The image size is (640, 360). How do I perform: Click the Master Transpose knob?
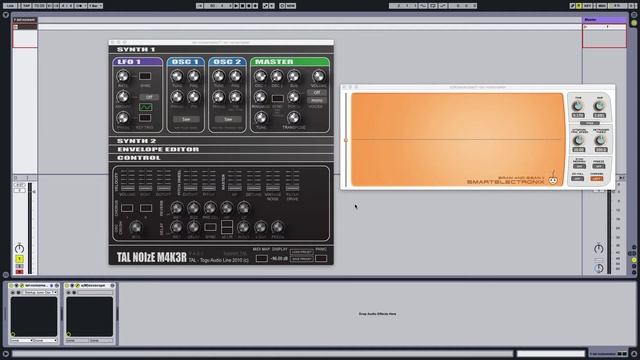(x=293, y=118)
